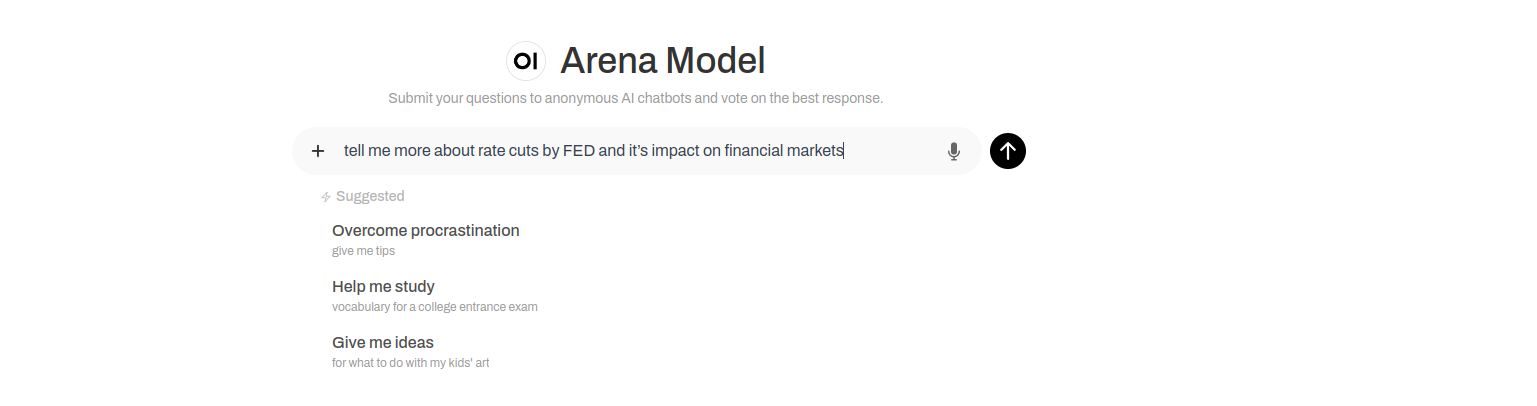Click "for what to do with my kids' art"
Image resolution: width=1537 pixels, height=406 pixels.
(x=410, y=363)
